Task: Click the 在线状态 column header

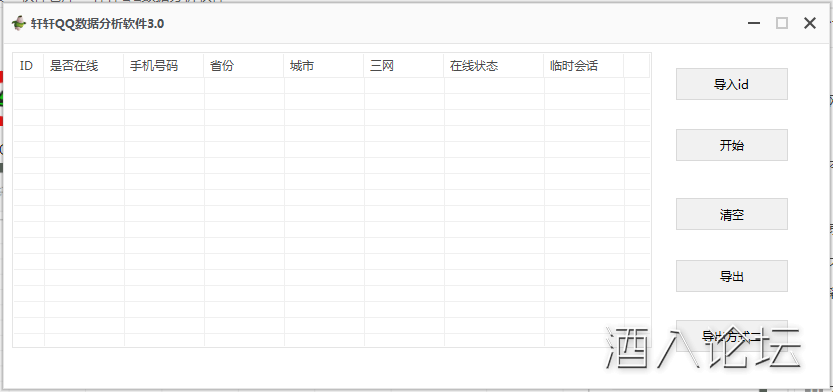Action: (x=494, y=66)
